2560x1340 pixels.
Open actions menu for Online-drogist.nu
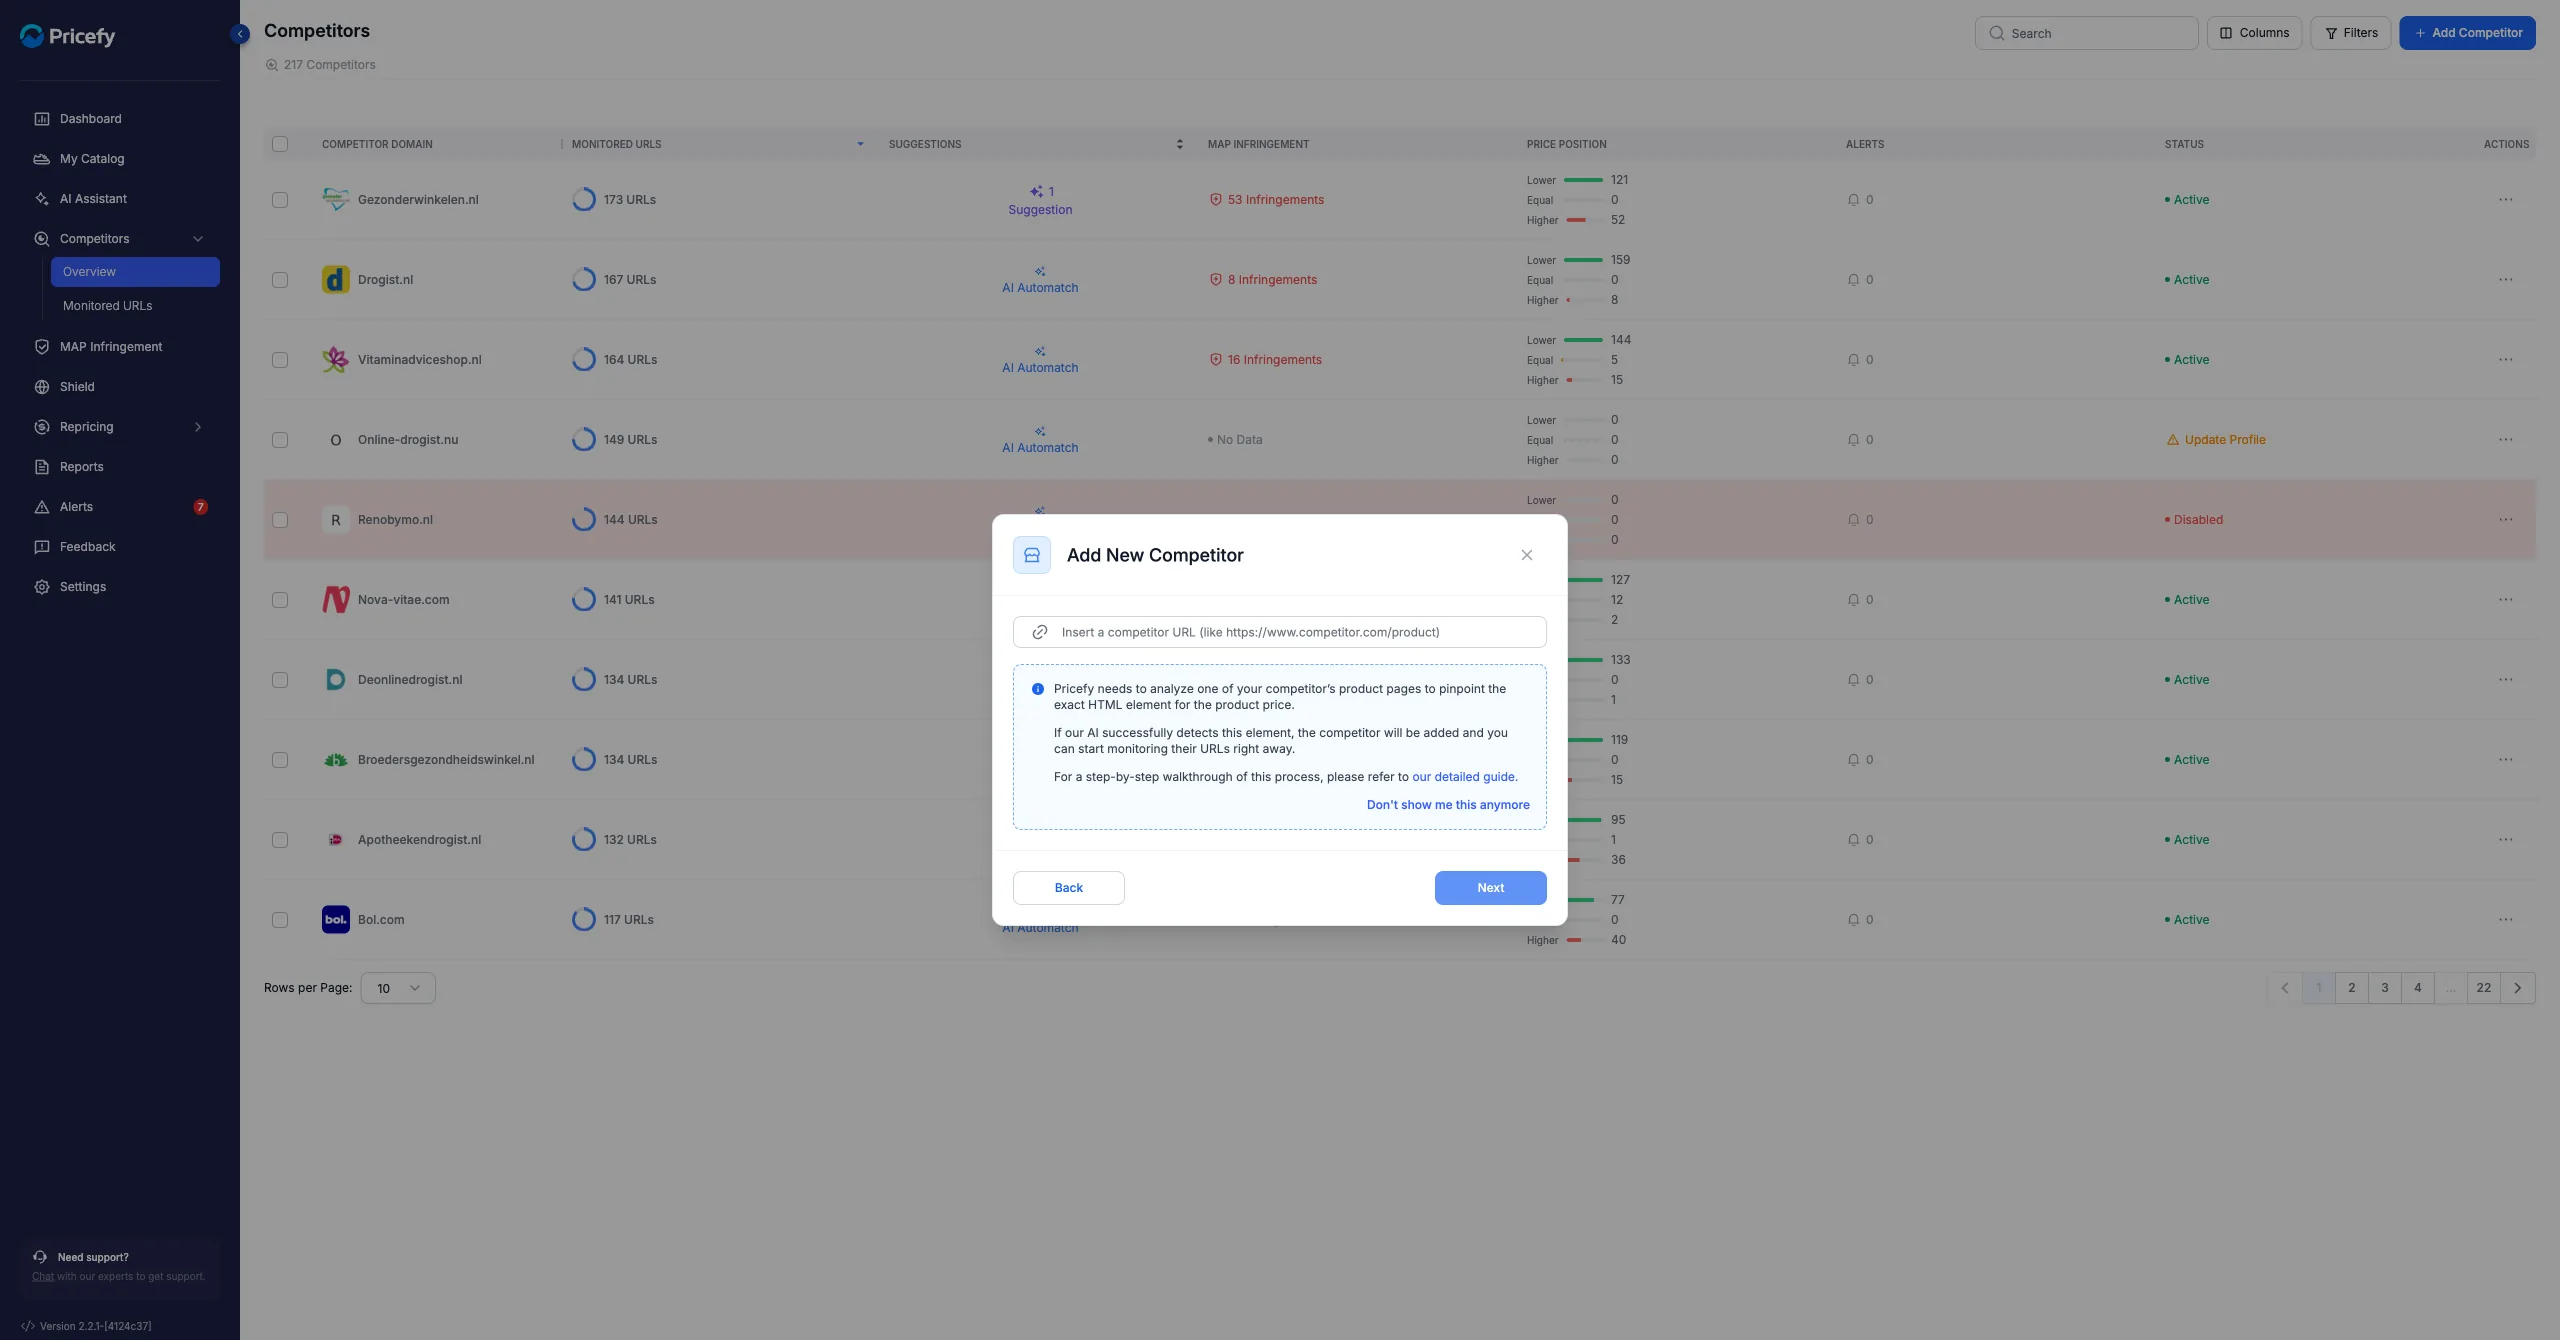click(x=2505, y=440)
